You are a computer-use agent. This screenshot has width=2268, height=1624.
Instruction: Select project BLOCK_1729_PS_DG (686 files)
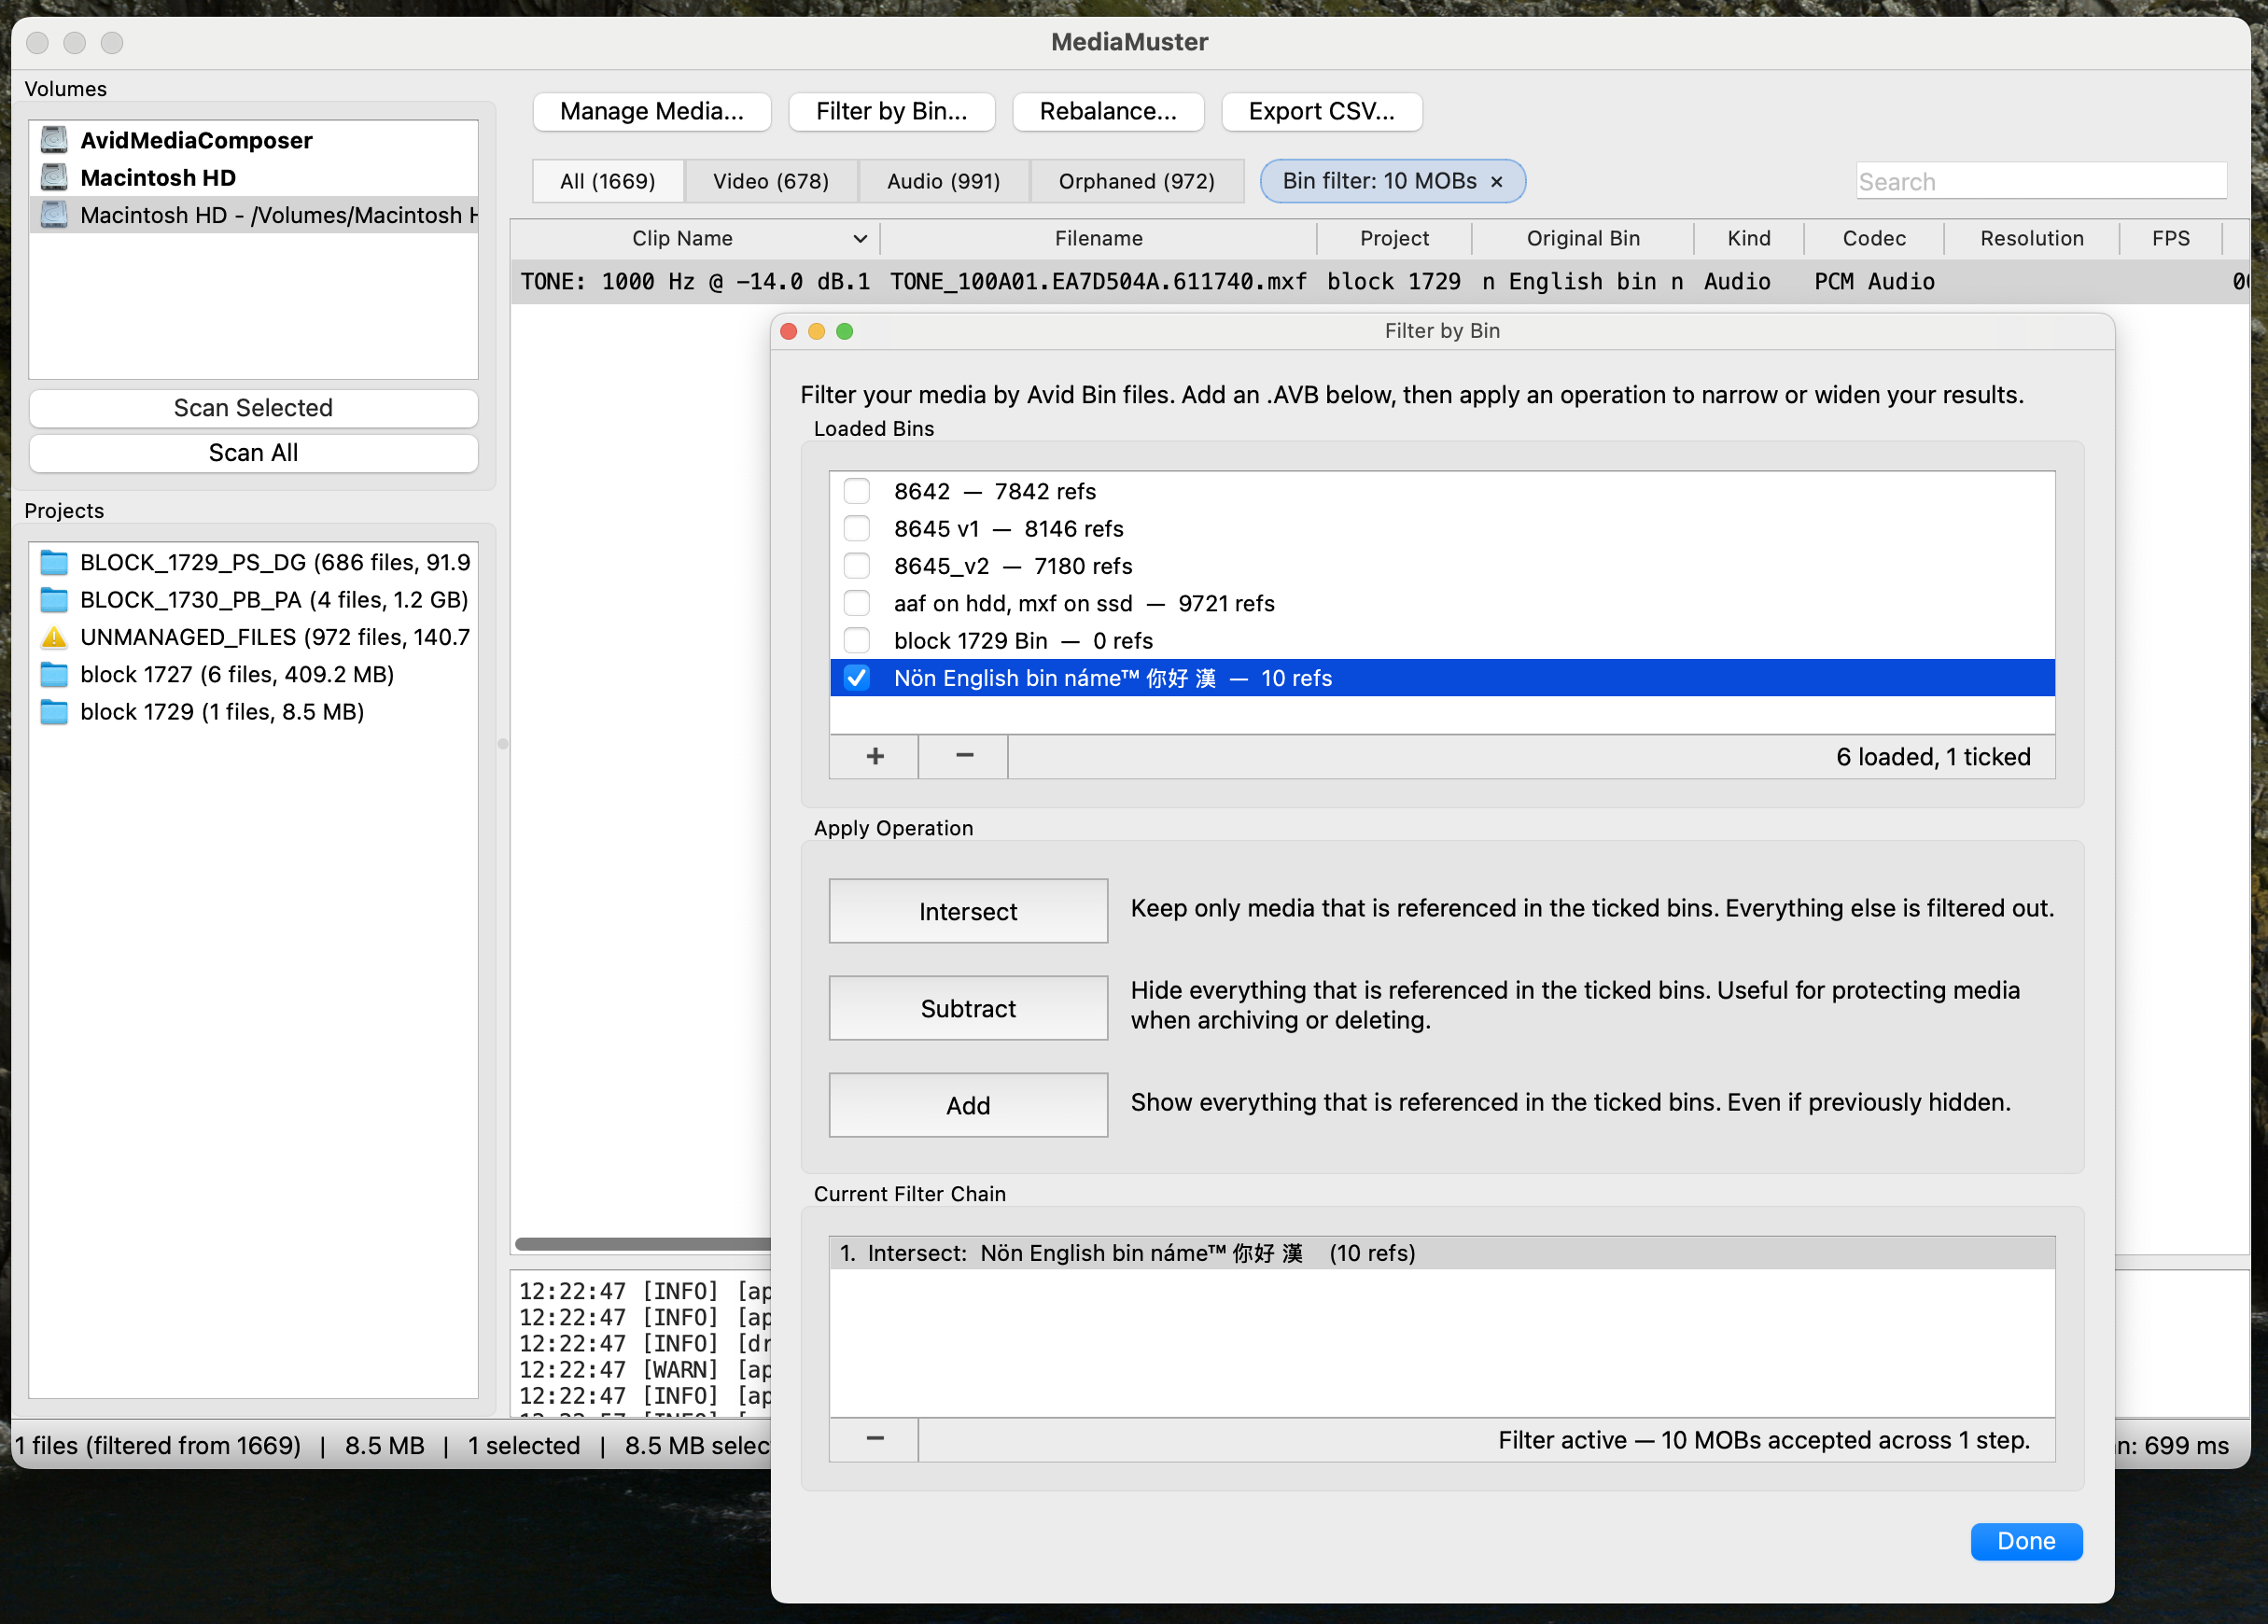254,562
